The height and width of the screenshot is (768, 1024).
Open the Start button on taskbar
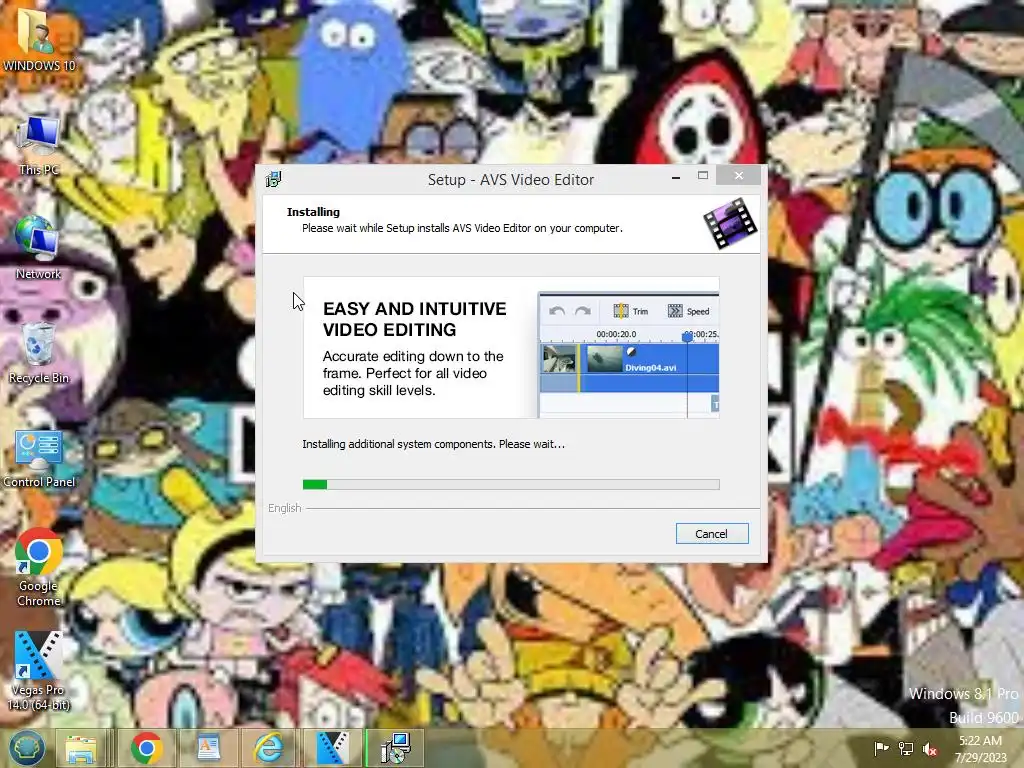pyautogui.click(x=27, y=748)
